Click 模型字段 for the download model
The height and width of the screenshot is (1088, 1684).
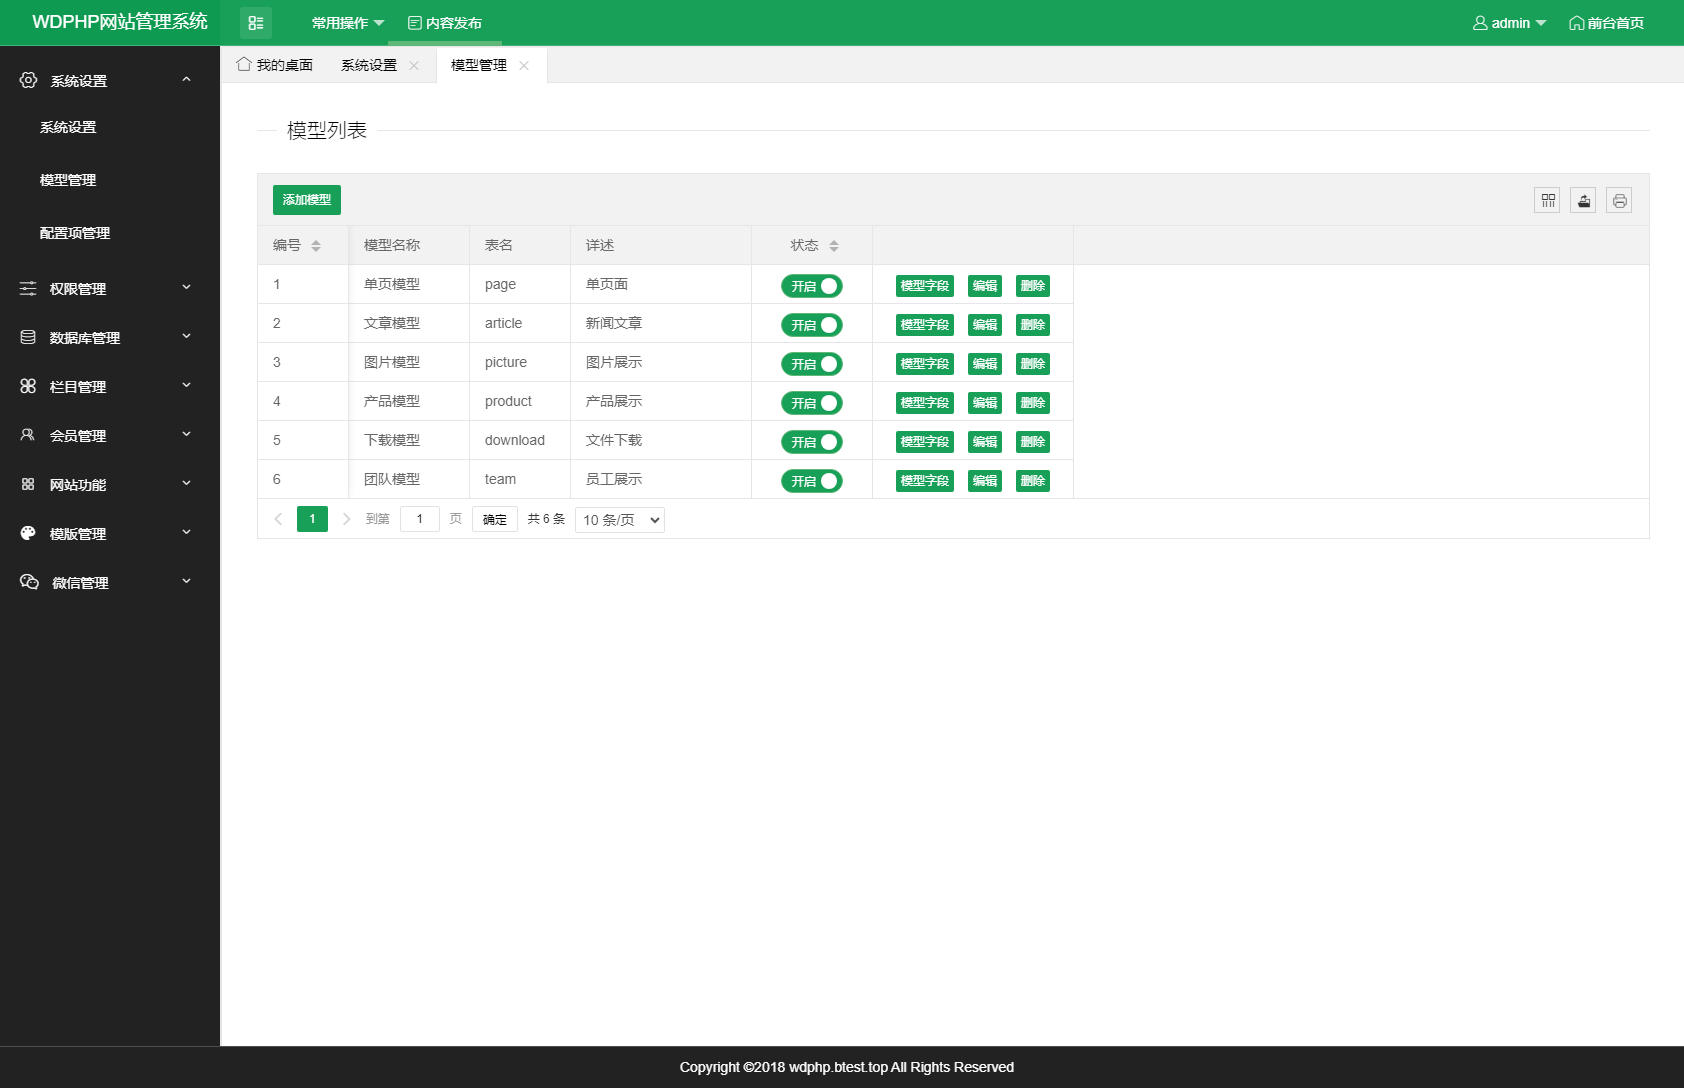925,442
